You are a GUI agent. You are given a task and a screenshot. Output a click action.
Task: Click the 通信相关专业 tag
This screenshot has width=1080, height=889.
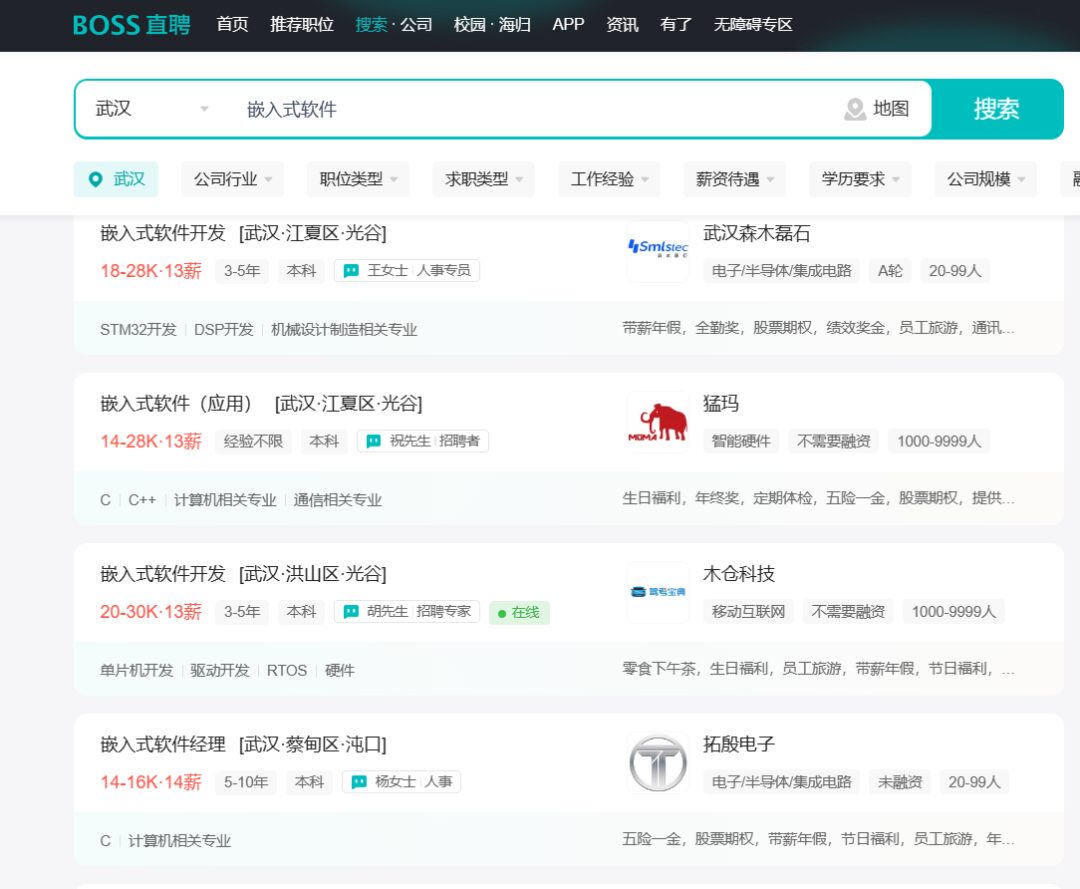click(338, 500)
